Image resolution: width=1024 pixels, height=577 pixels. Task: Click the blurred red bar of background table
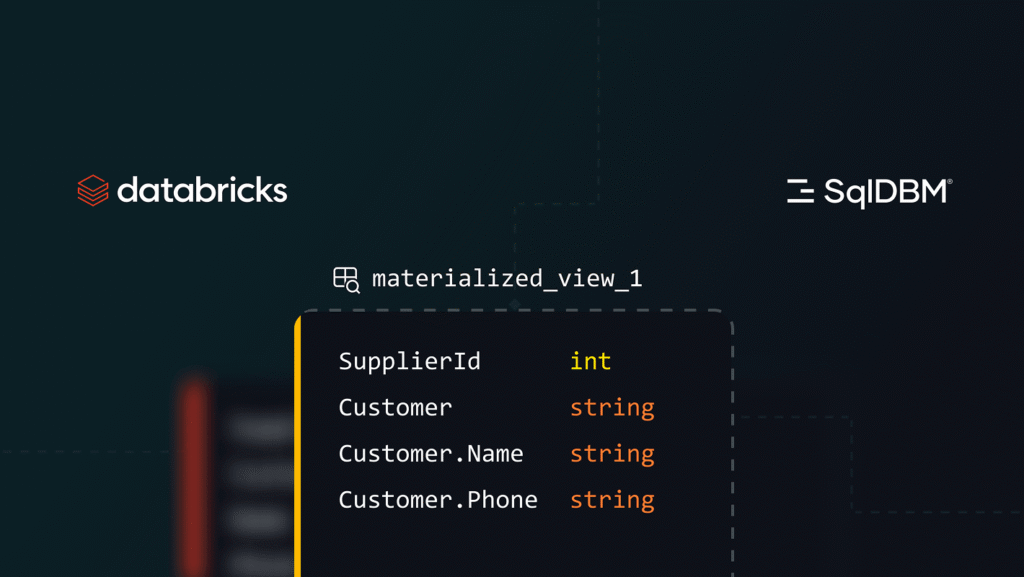(194, 476)
